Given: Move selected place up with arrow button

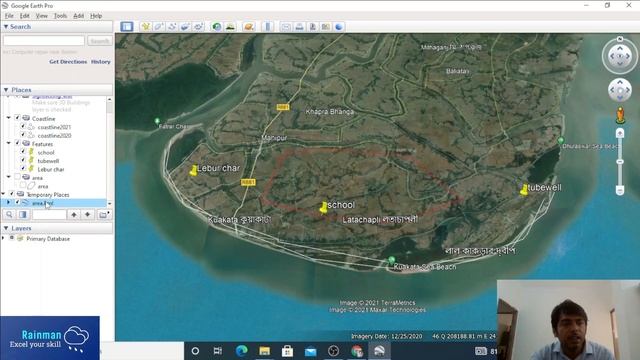Looking at the screenshot, I should click(74, 214).
